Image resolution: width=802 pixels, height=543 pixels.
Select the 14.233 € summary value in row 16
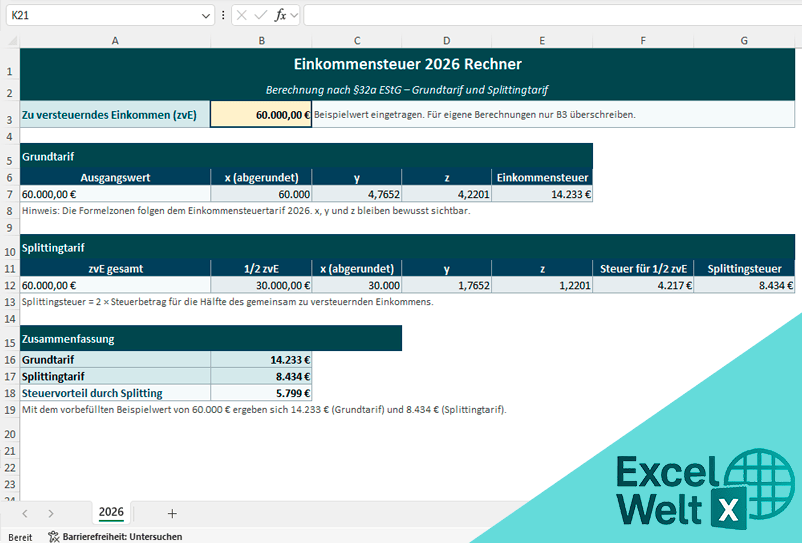coord(261,359)
